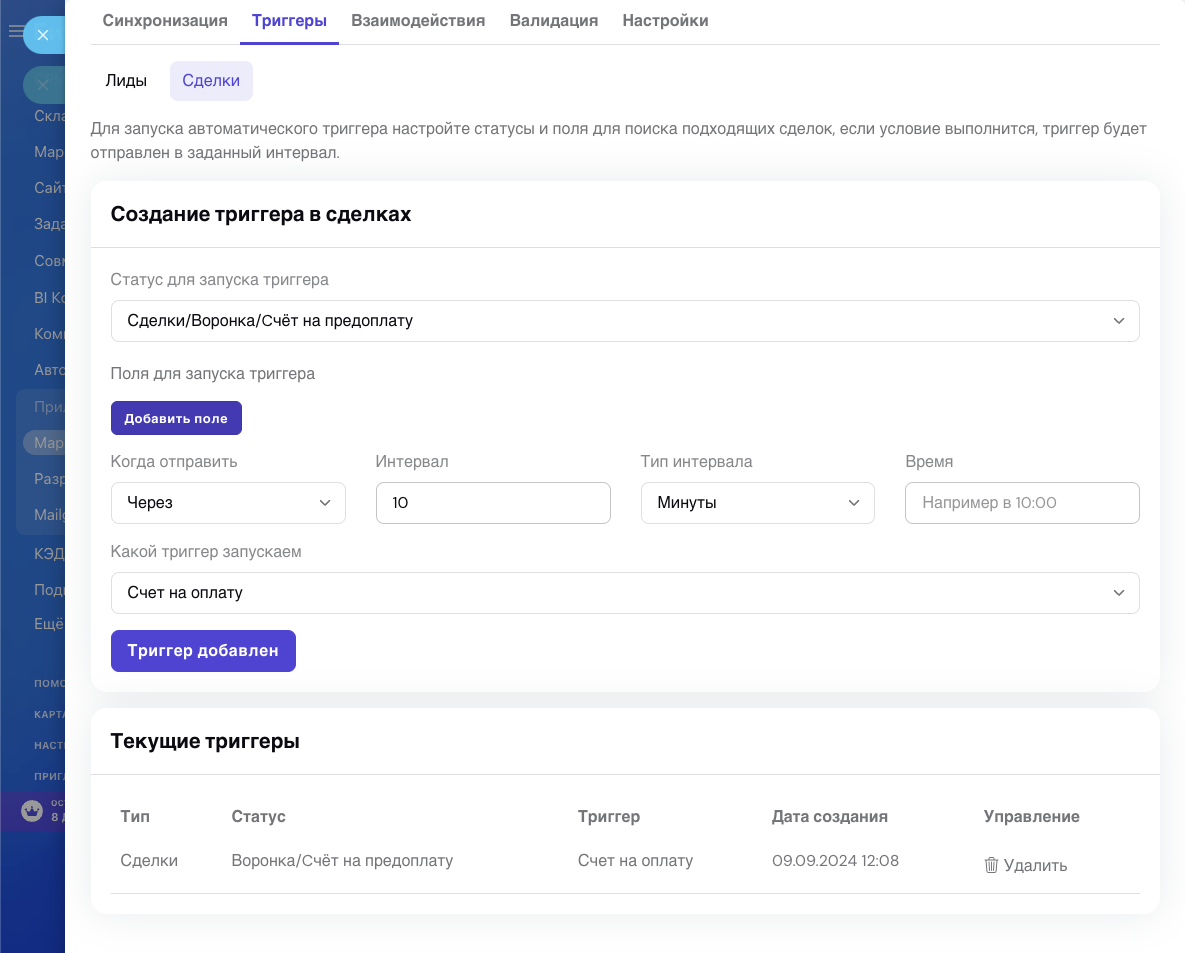Open the Настройки tab
1185x953 pixels.
[665, 20]
